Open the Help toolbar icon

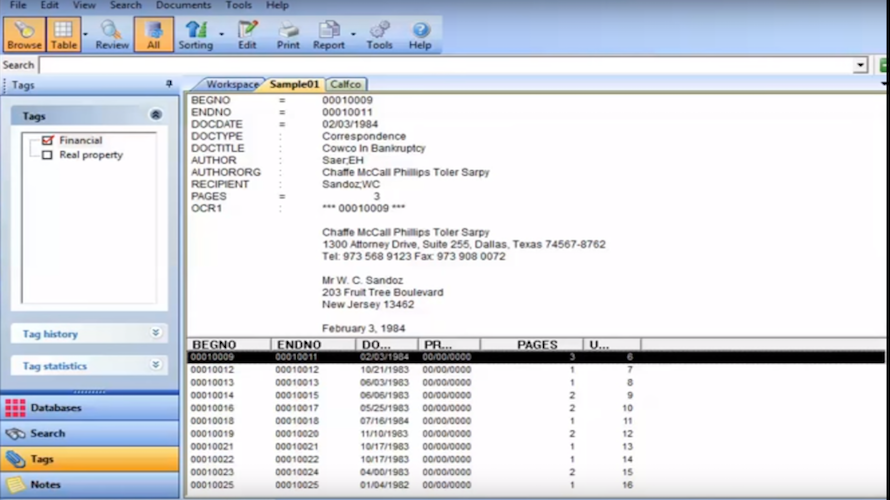pyautogui.click(x=420, y=34)
